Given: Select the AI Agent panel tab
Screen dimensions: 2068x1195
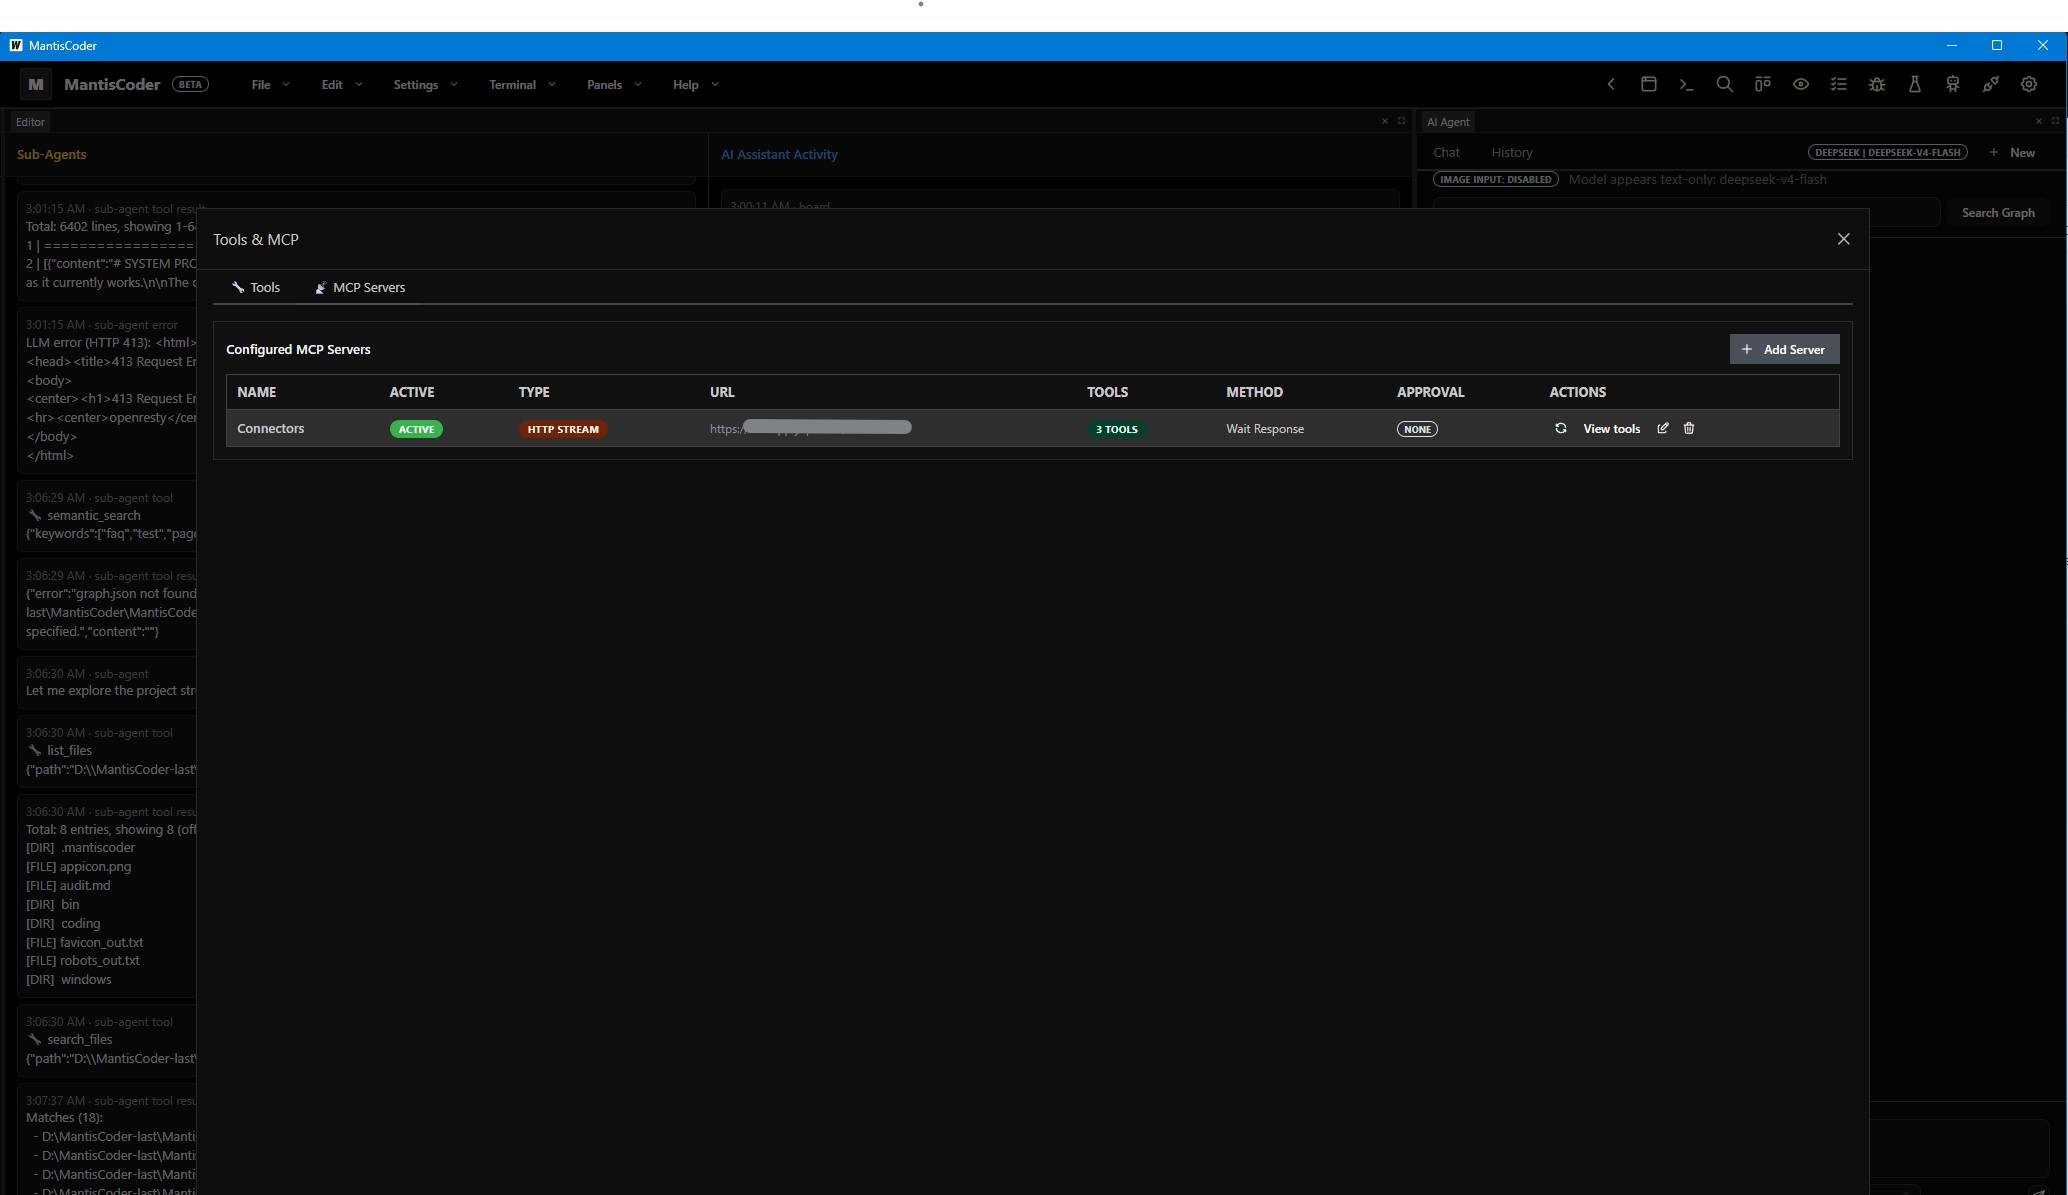Looking at the screenshot, I should (x=1448, y=122).
